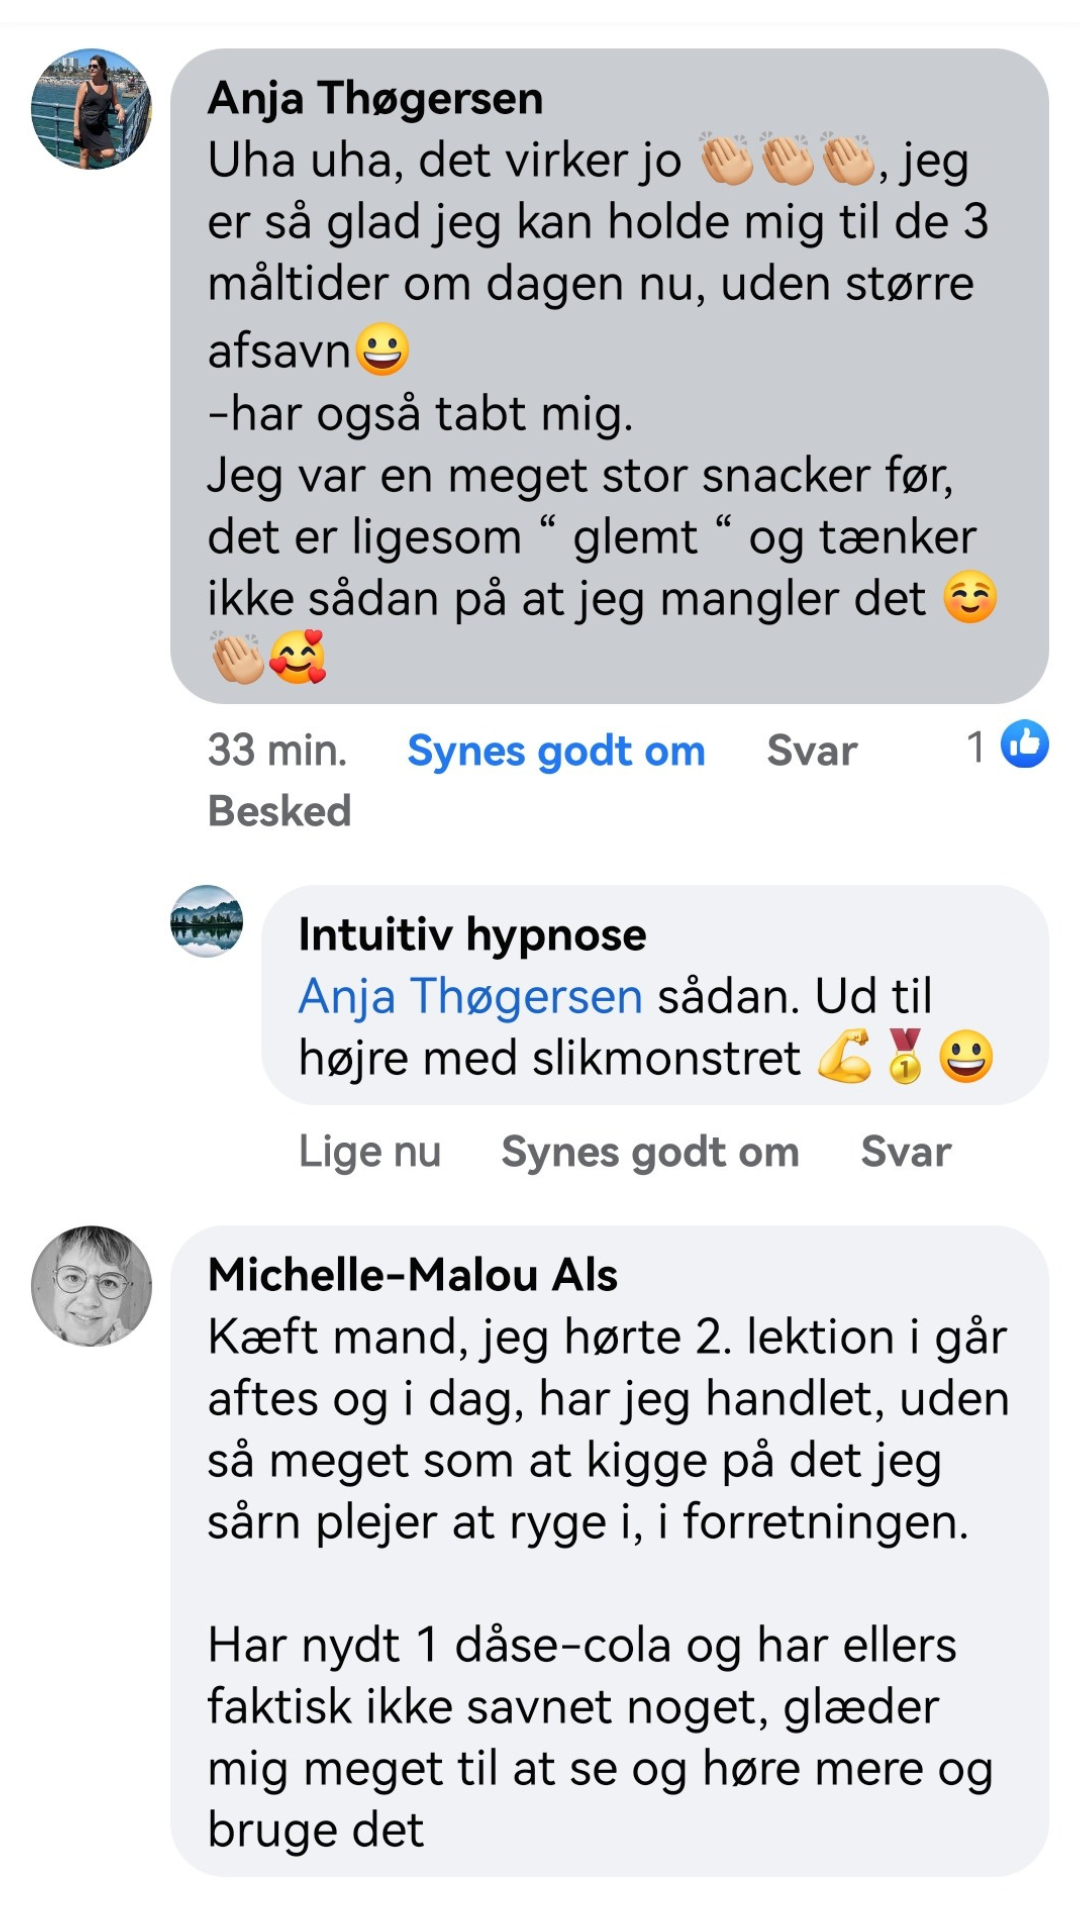Open Anja Thøgersen's profile picture
Image resolution: width=1080 pixels, height=1920 pixels.
pos(91,109)
